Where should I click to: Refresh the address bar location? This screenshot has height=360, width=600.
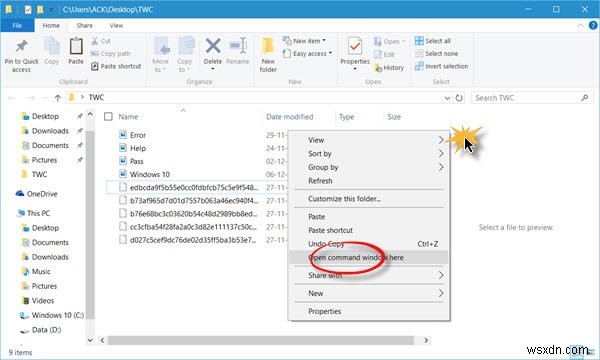pyautogui.click(x=459, y=98)
